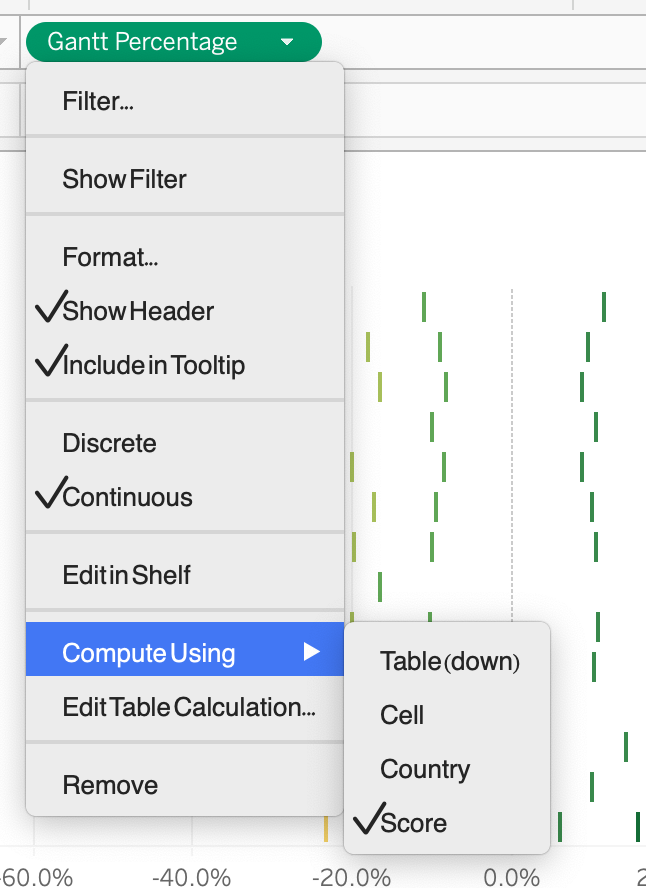Select the Continuous checked option

(x=127, y=497)
